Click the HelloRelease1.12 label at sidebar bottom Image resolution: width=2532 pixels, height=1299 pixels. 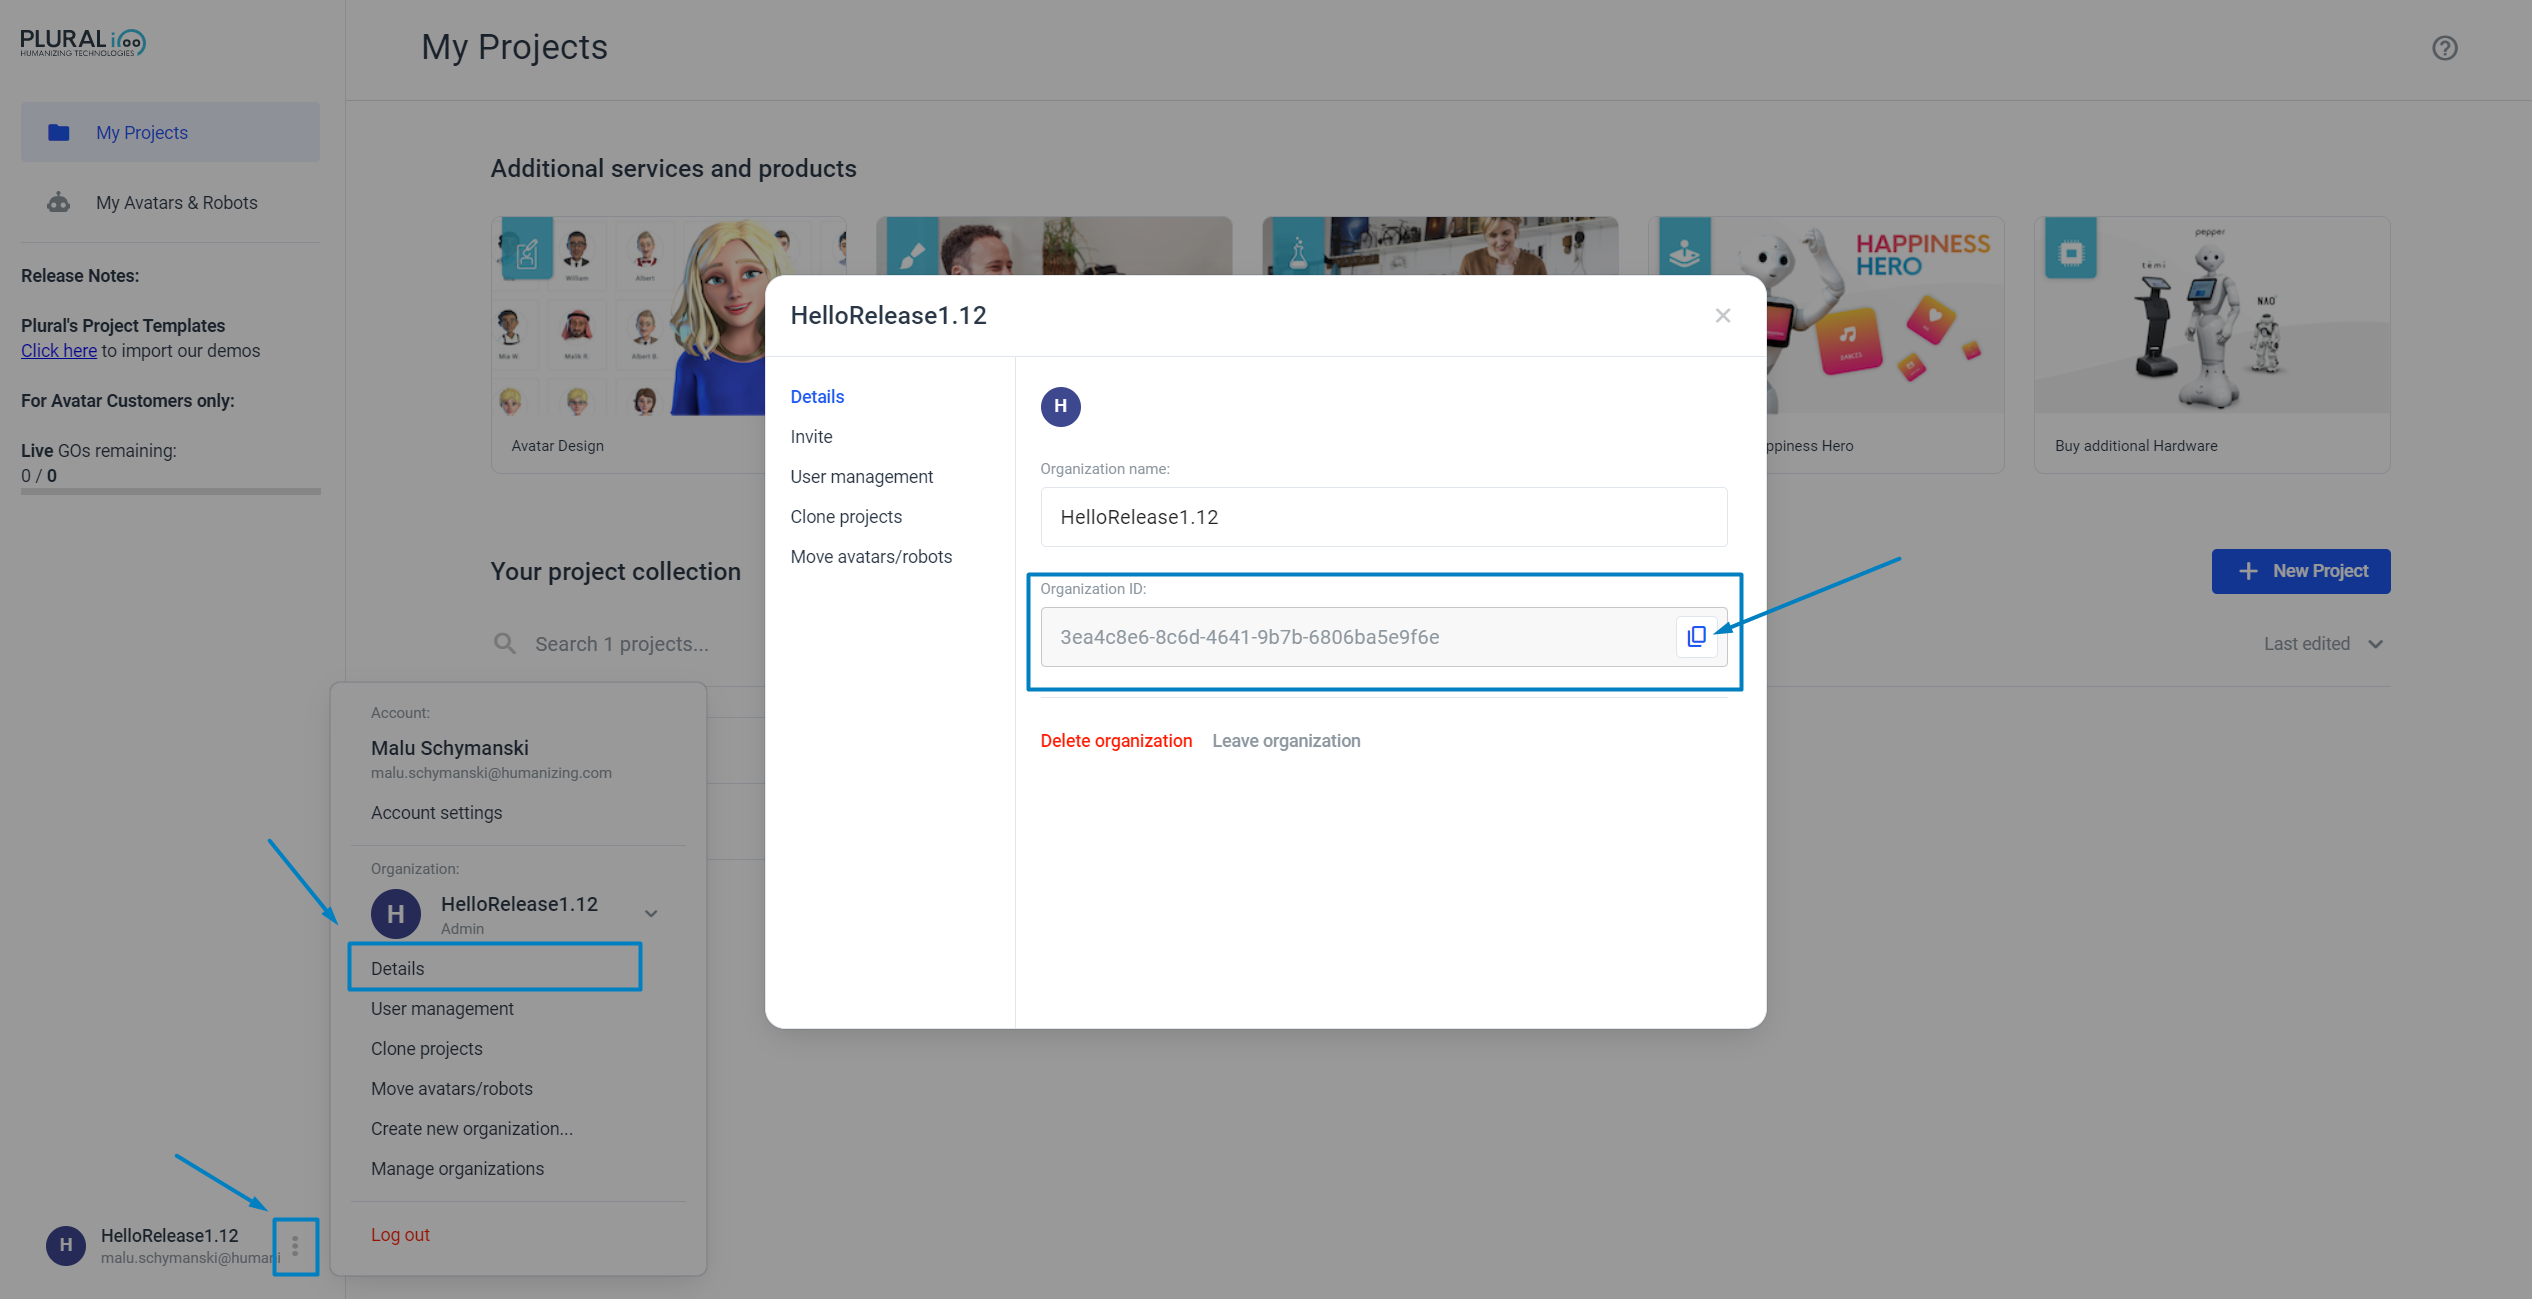[170, 1236]
